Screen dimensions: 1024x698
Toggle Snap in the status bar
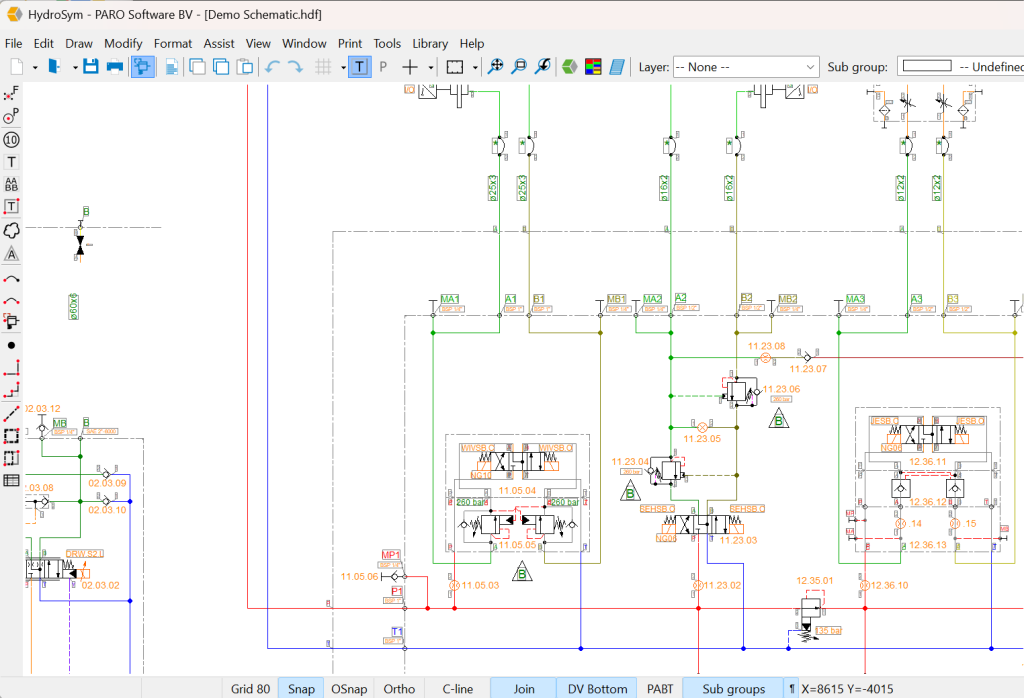[302, 689]
